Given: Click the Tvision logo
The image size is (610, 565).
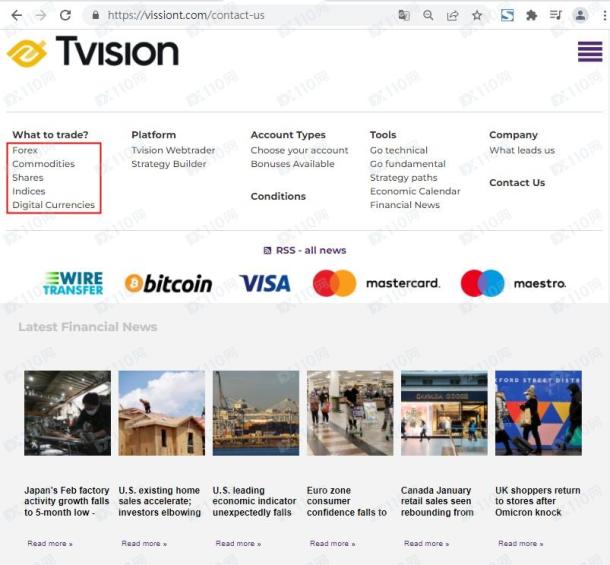Looking at the screenshot, I should [x=93, y=51].
